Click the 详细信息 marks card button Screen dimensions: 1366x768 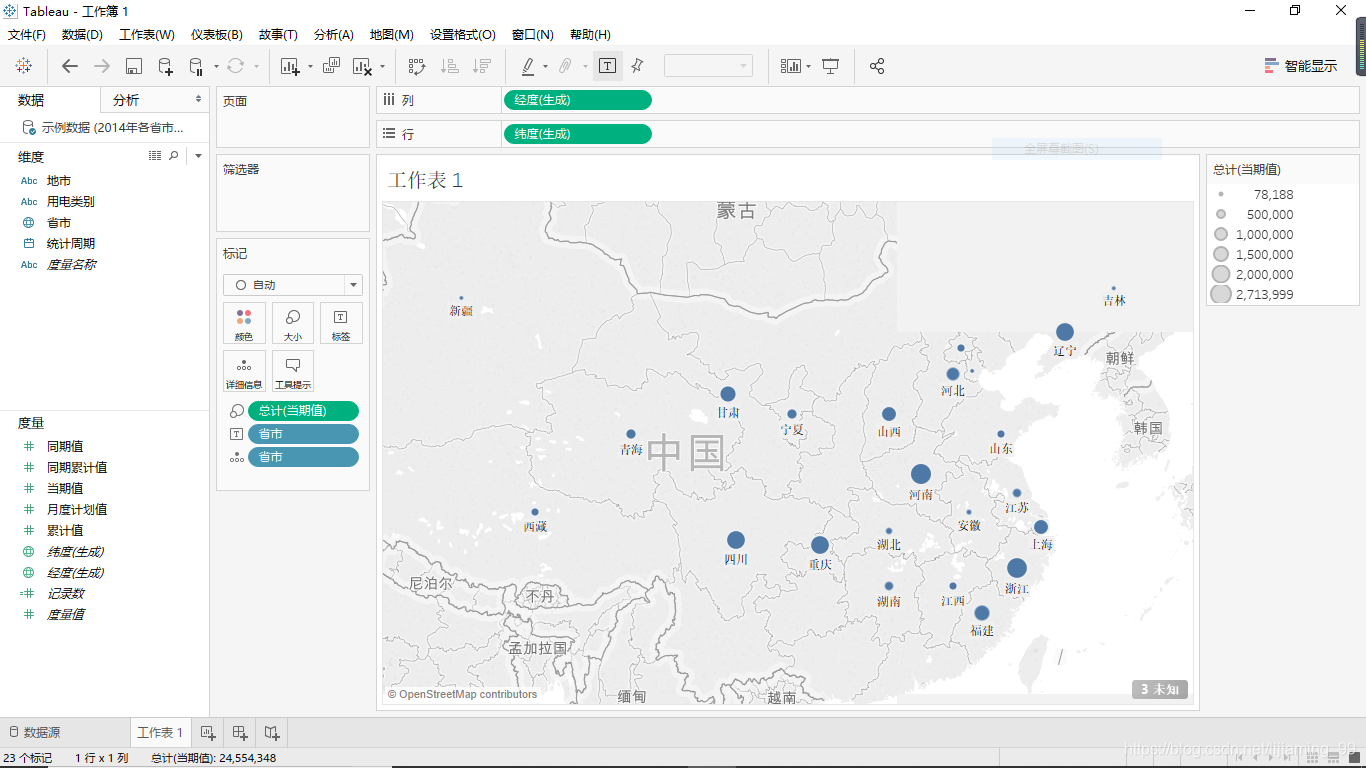[244, 371]
